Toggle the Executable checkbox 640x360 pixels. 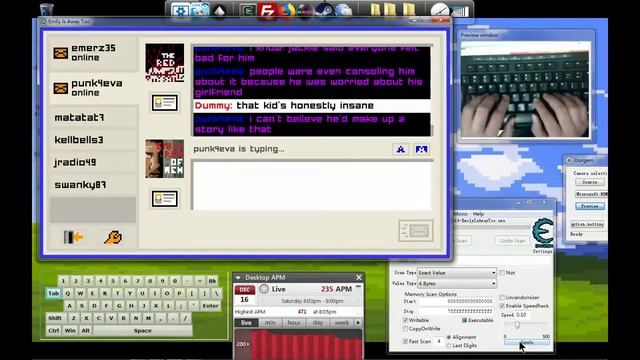click(464, 320)
